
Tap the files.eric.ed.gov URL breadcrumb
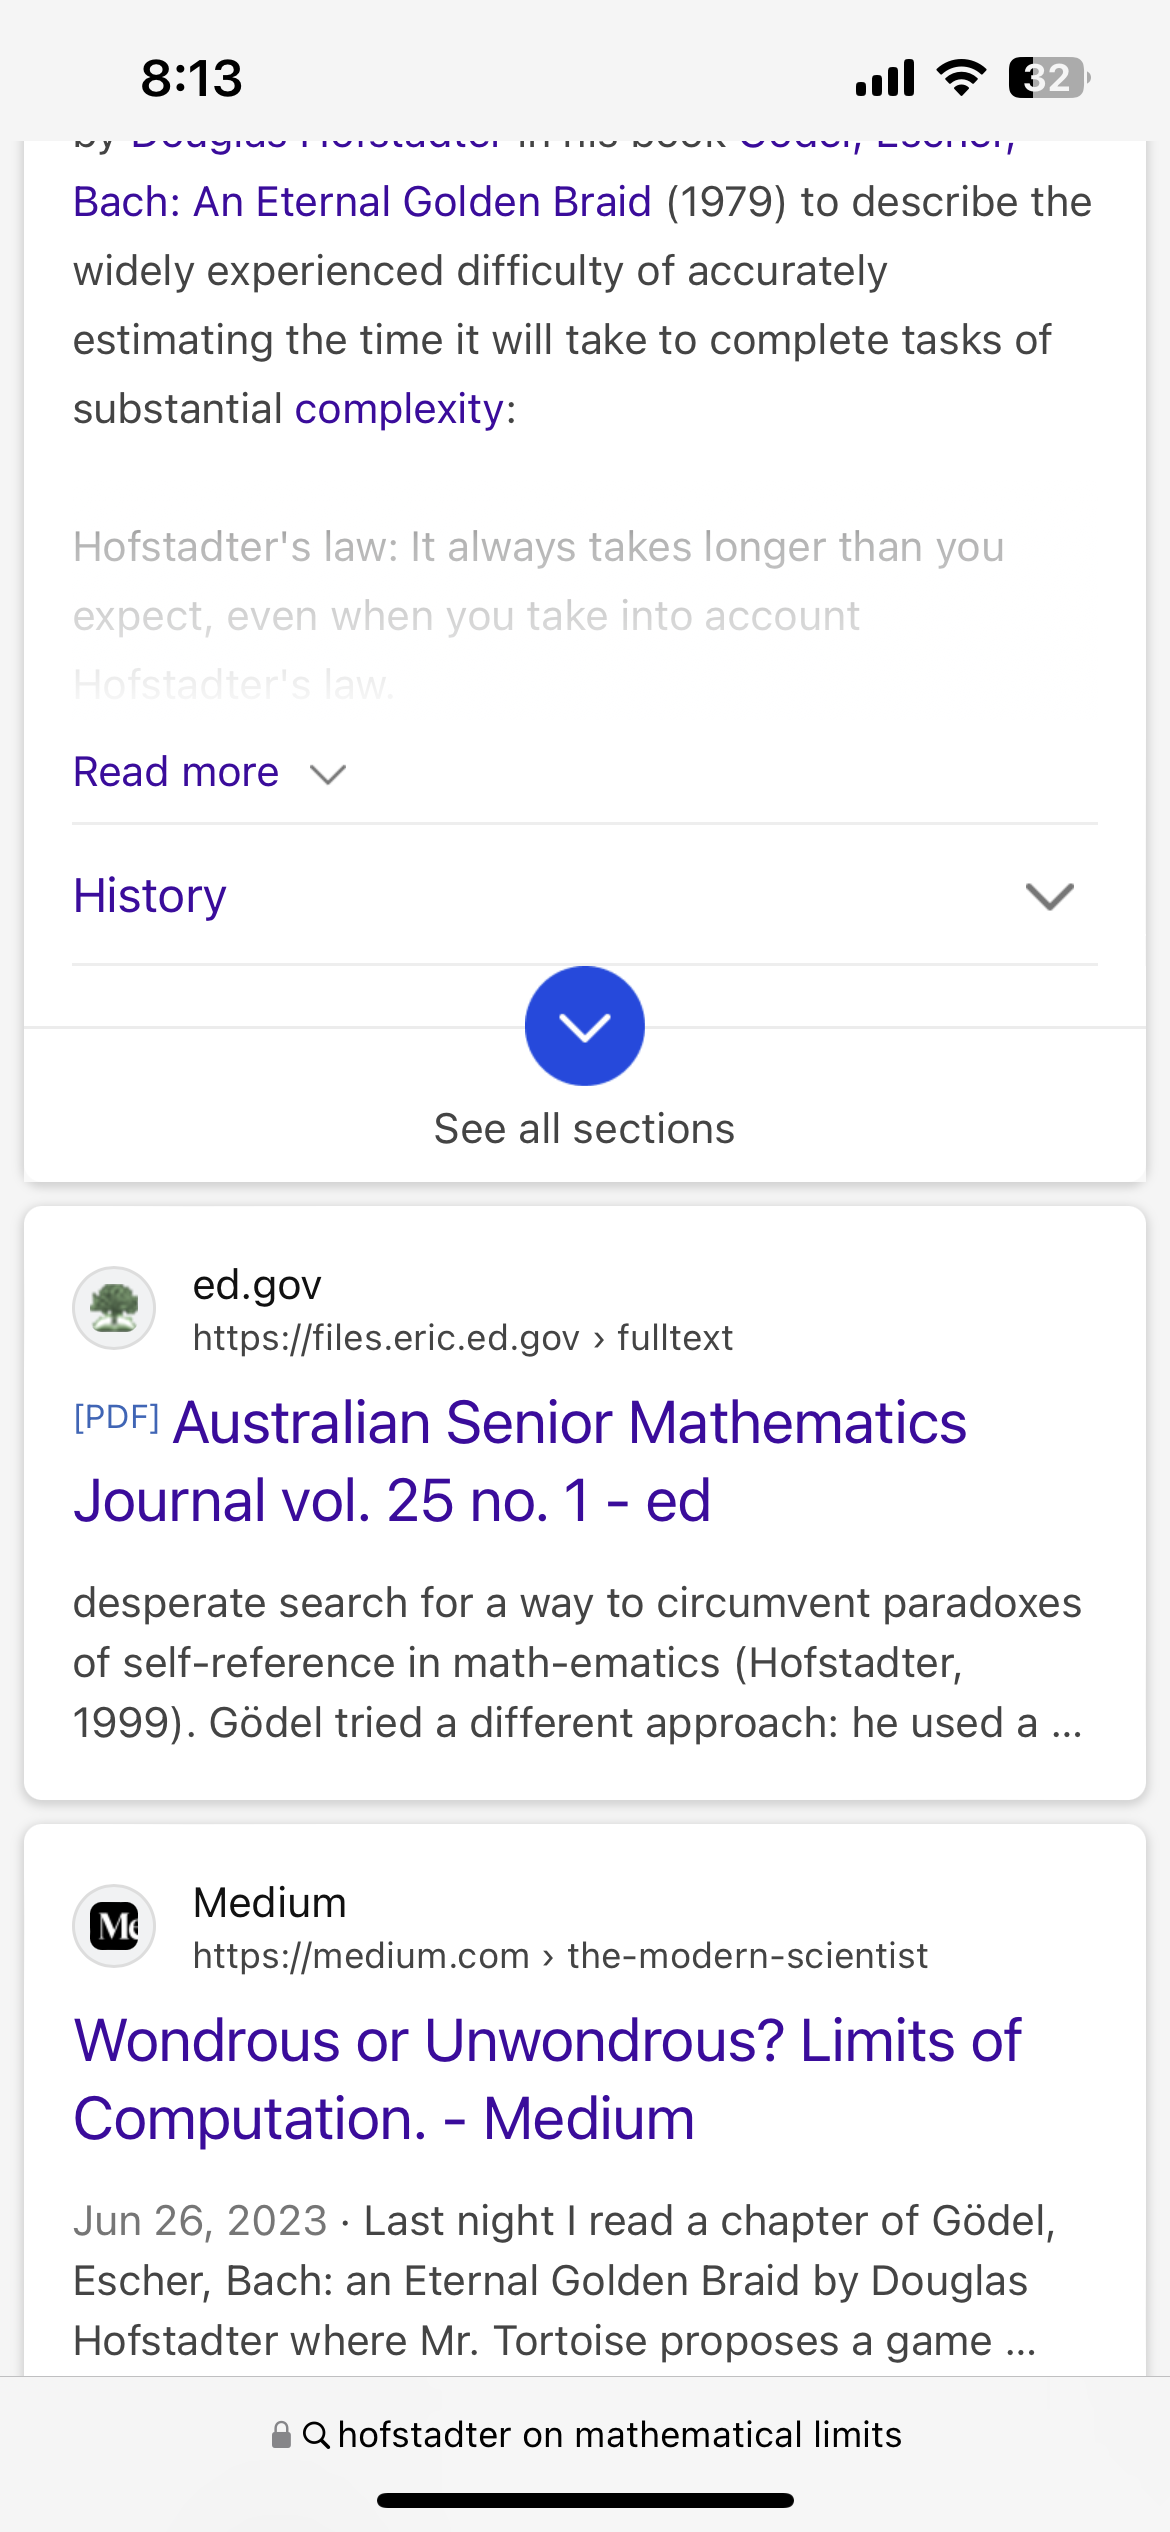pyautogui.click(x=463, y=1338)
